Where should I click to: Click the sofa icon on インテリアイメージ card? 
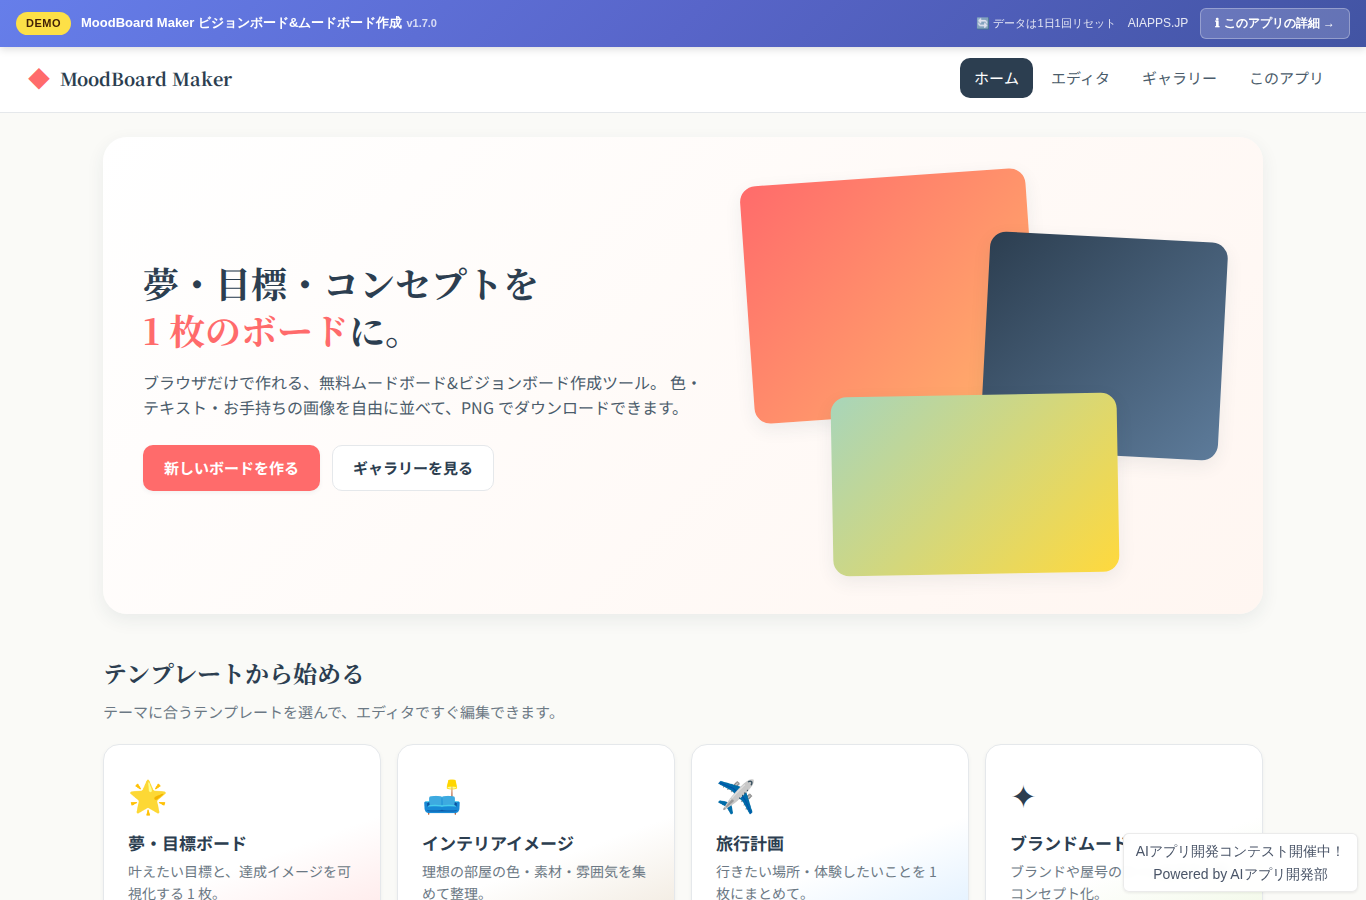[441, 797]
